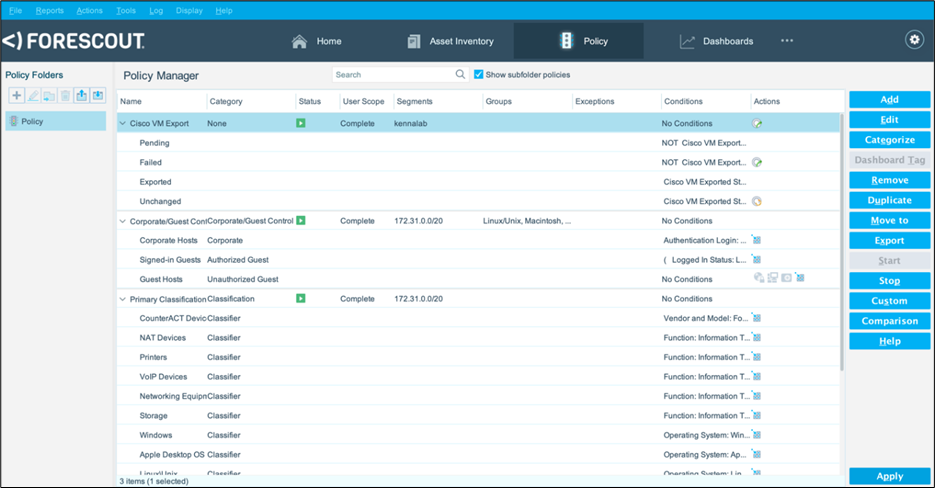Click first action icon in Guest Hosts row

tap(758, 277)
